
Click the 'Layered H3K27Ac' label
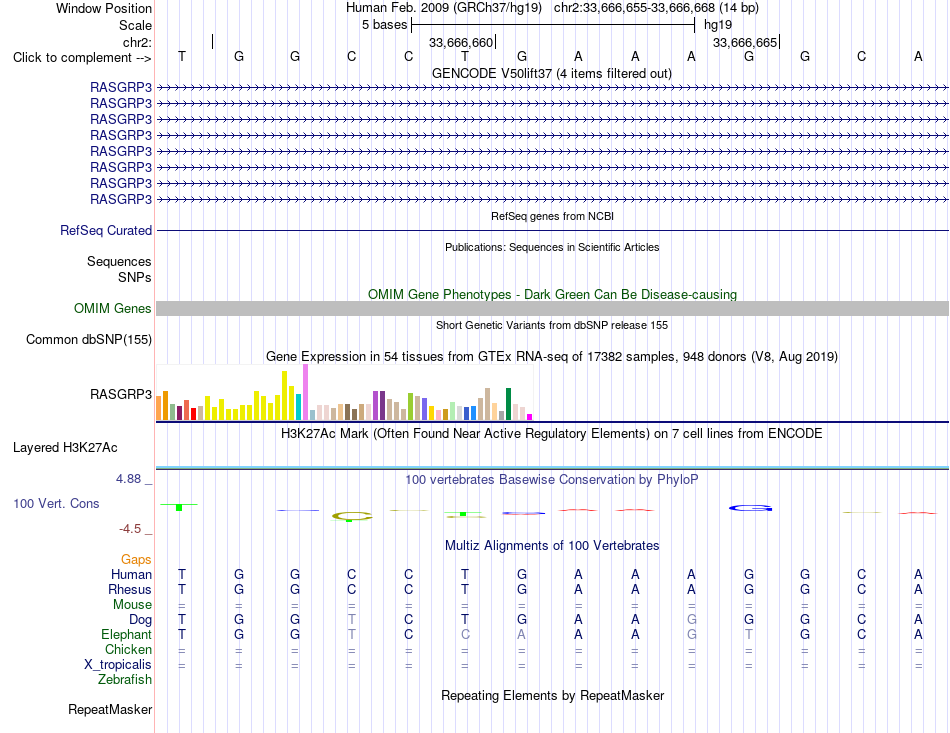click(65, 448)
